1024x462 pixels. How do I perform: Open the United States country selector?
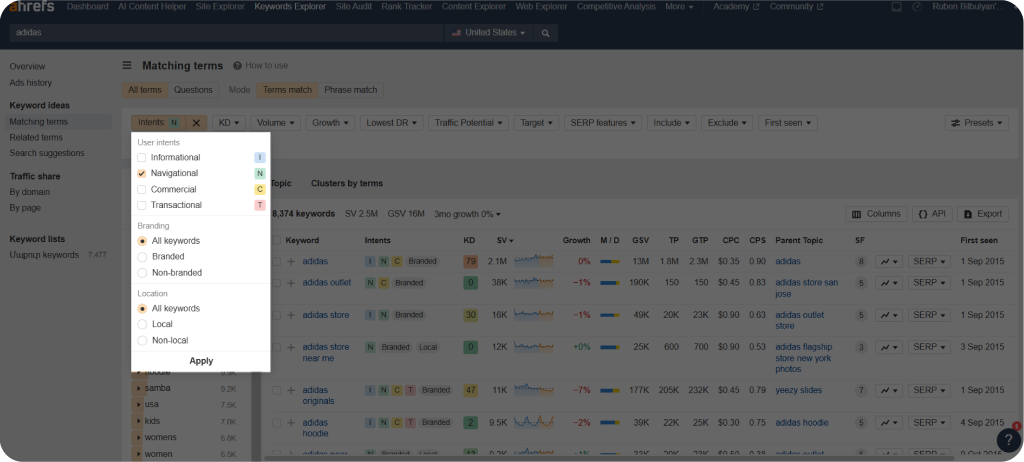(488, 33)
